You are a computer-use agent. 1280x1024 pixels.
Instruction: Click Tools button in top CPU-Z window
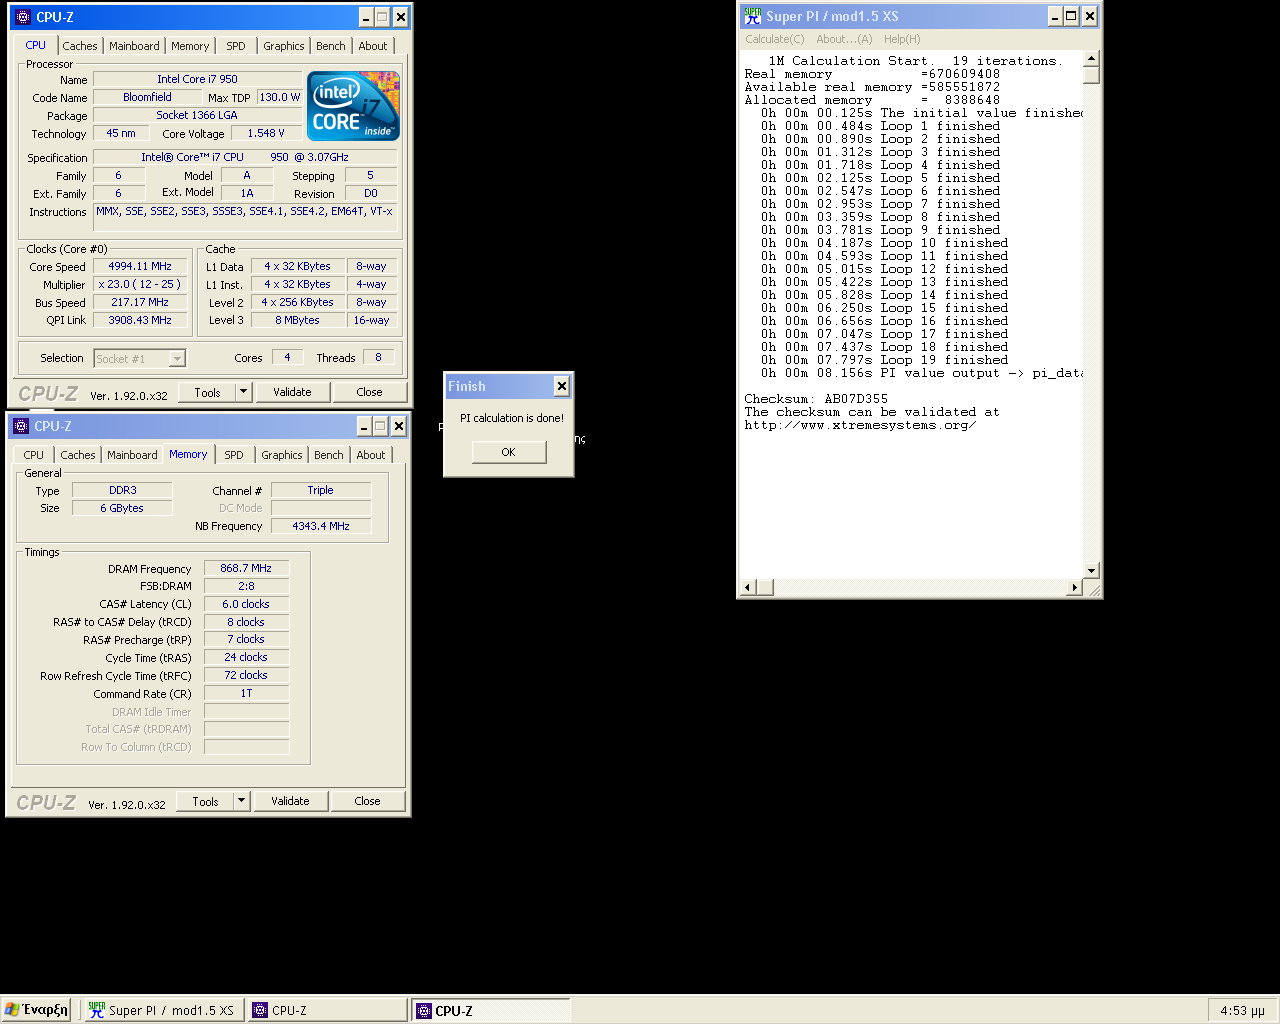pyautogui.click(x=208, y=392)
